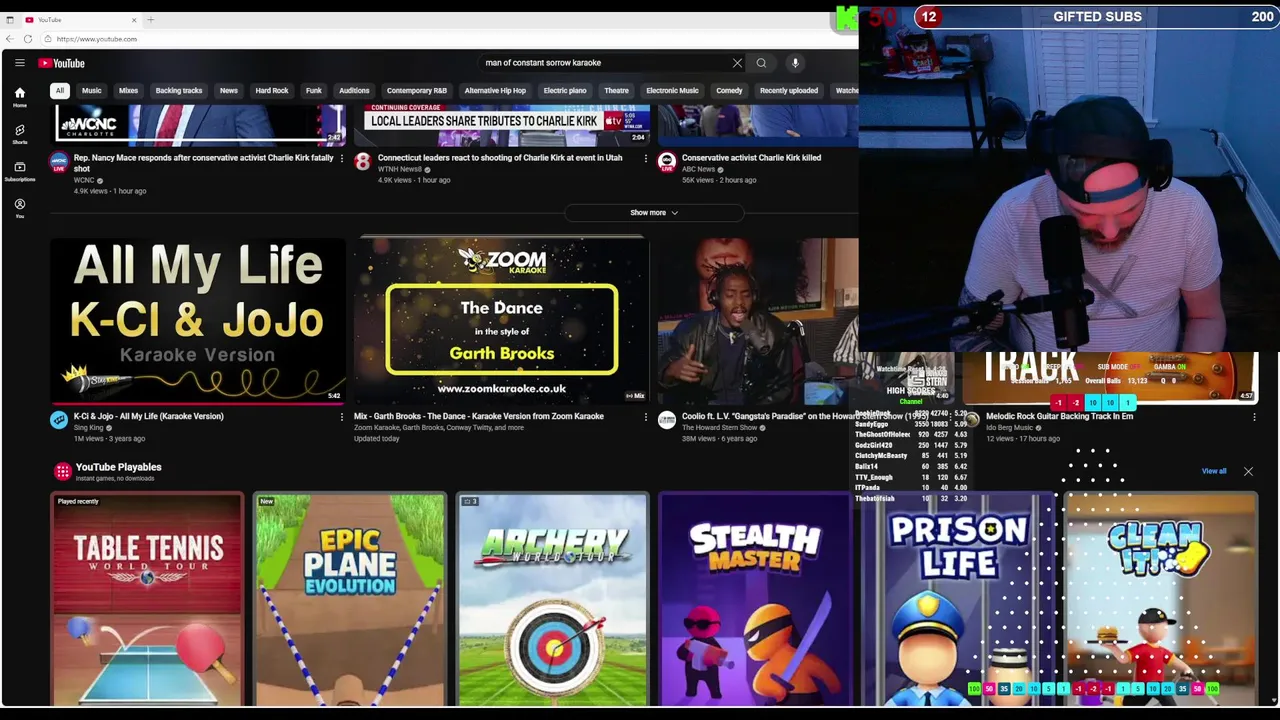Open the Howard Stern Show channel avatar
Screen dimensions: 1280x720
[x=666, y=420]
